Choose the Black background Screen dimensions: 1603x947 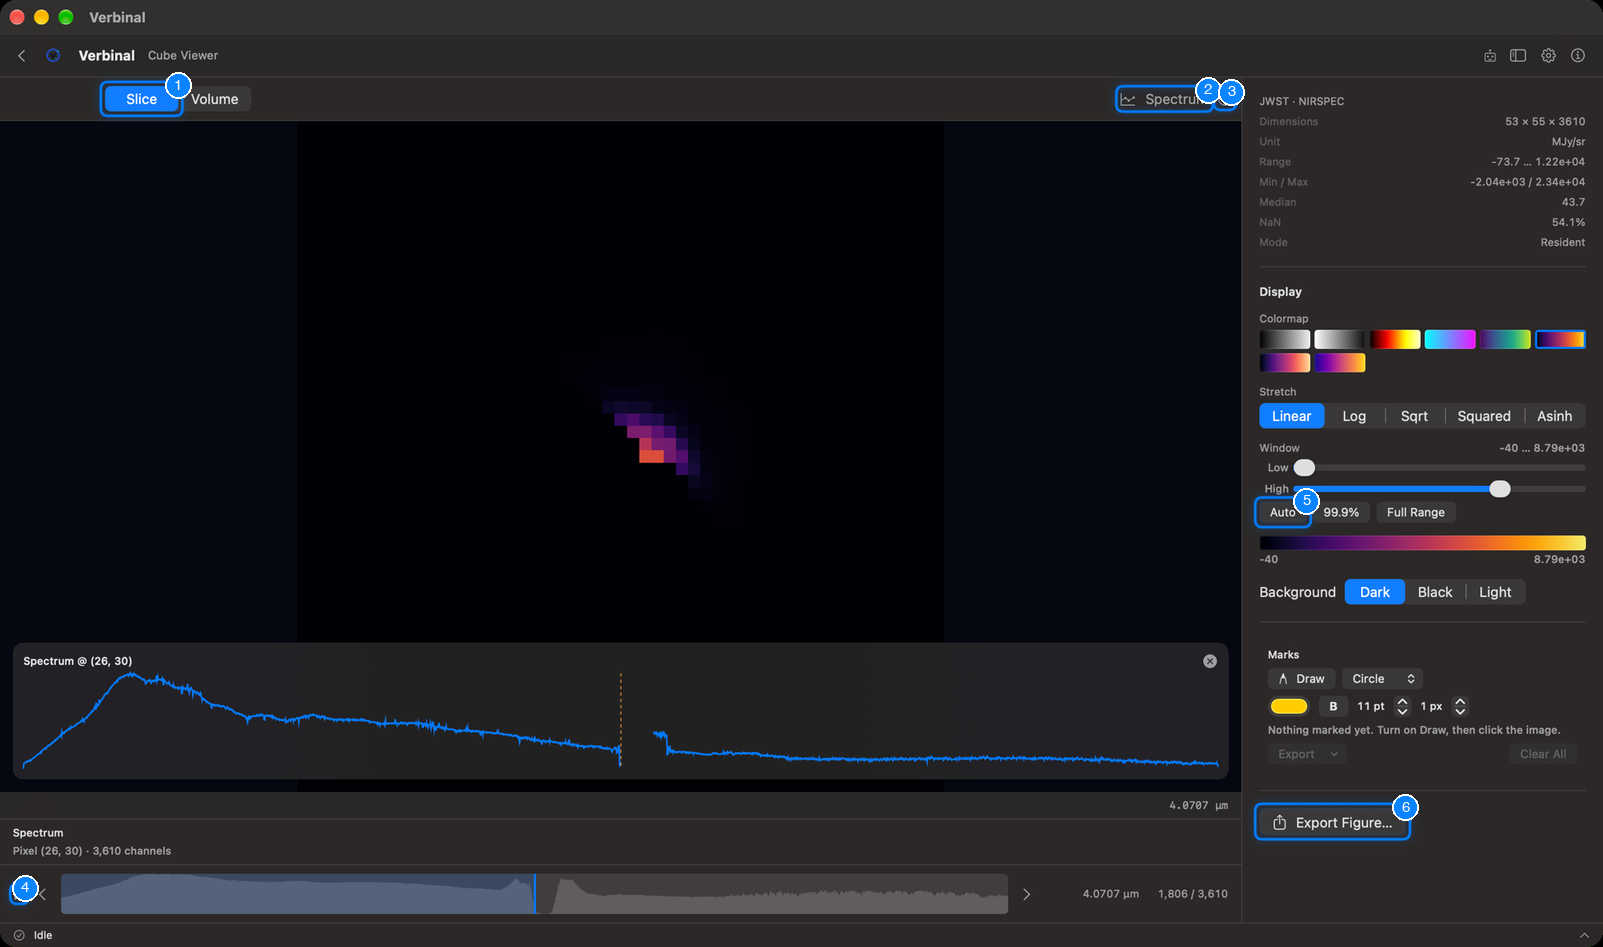point(1435,592)
